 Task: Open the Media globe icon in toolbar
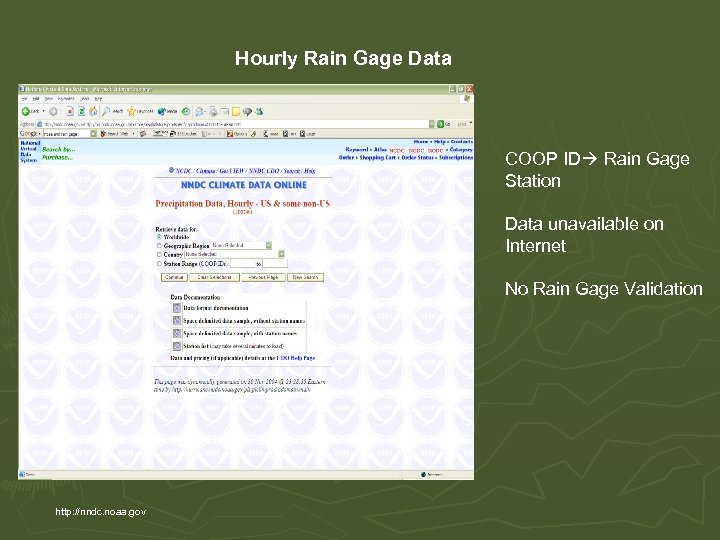[162, 111]
